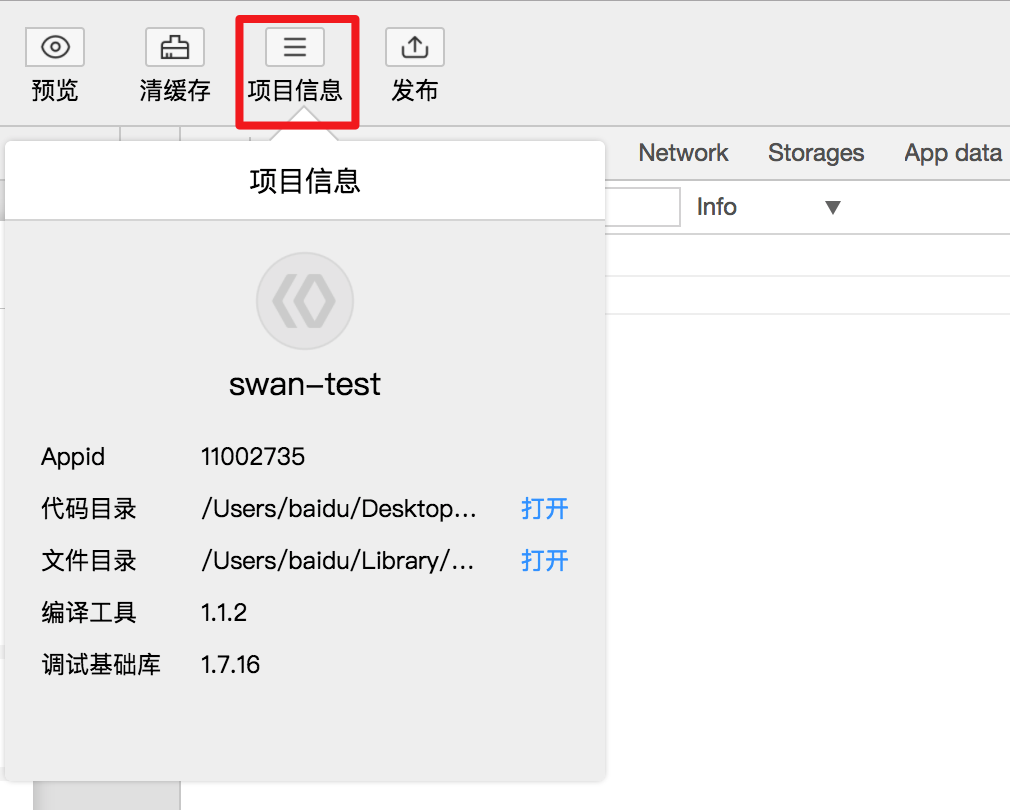Click the swan-test project logo icon
1010x810 pixels.
pyautogui.click(x=305, y=300)
